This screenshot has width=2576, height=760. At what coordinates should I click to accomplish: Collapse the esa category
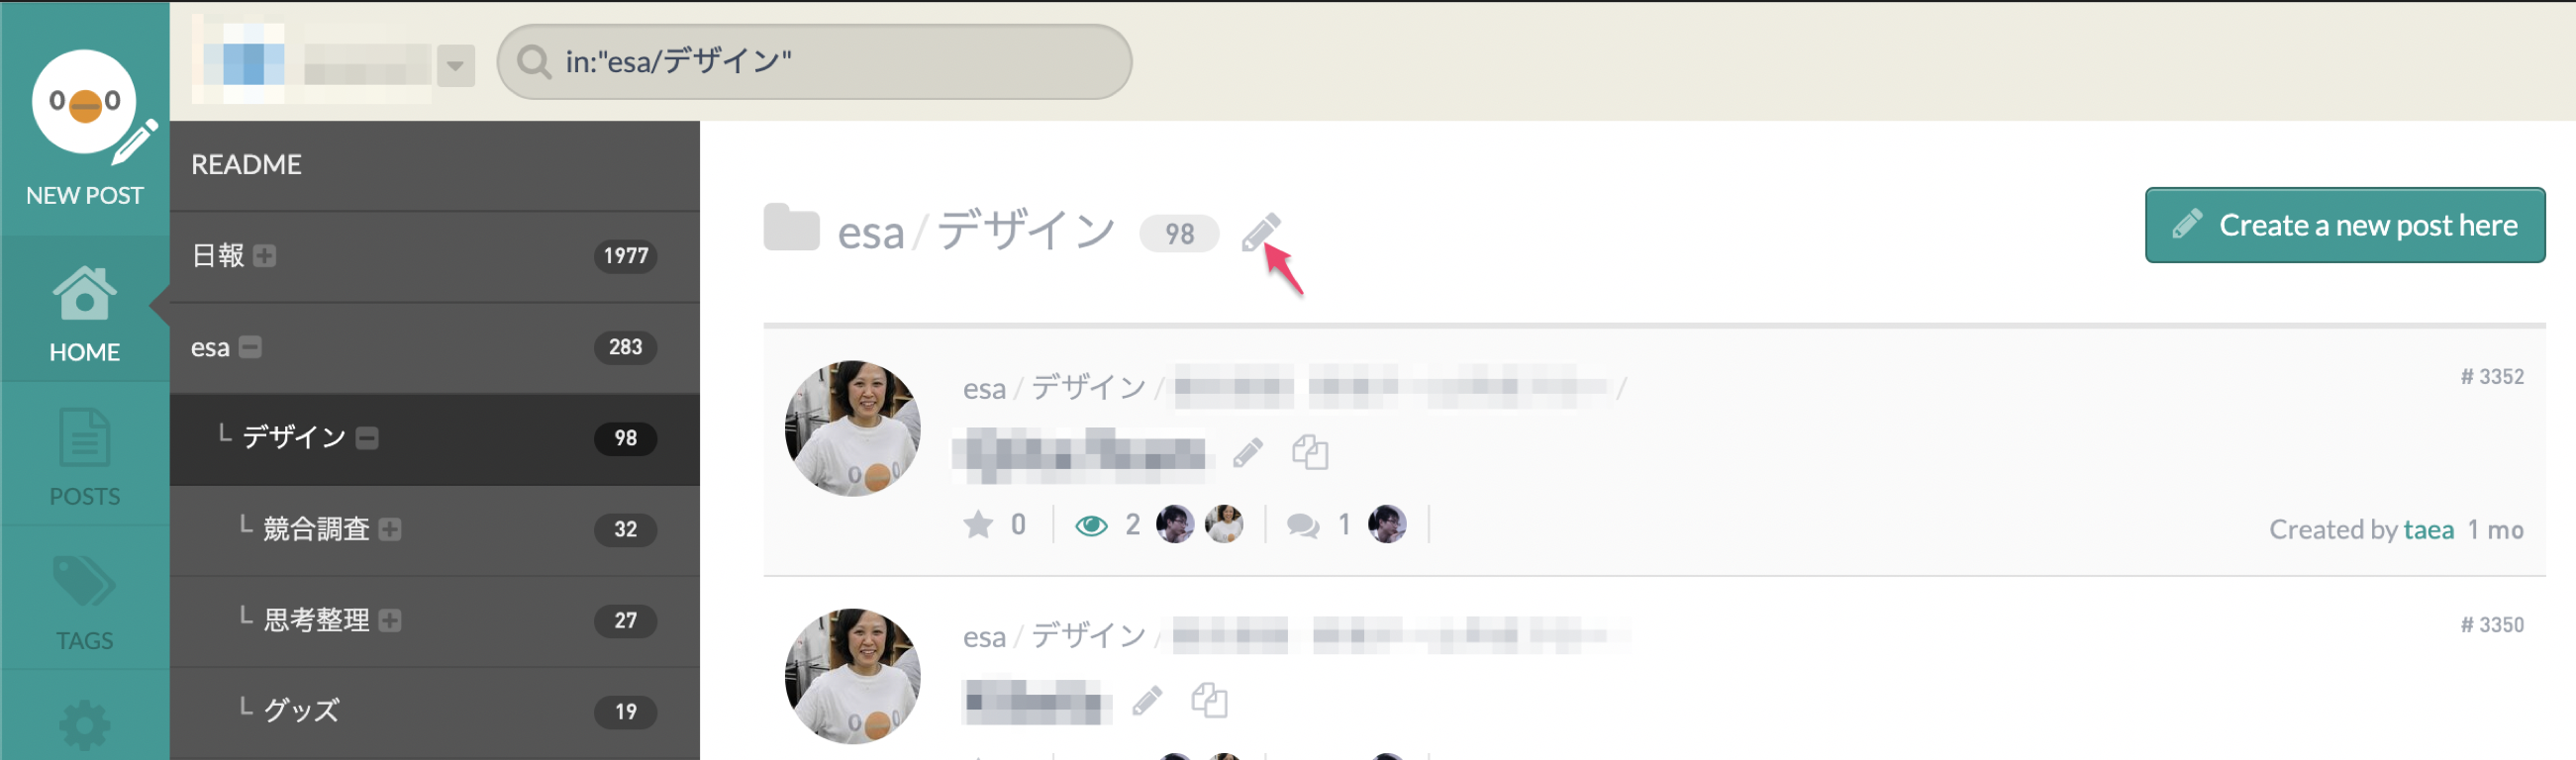(250, 347)
